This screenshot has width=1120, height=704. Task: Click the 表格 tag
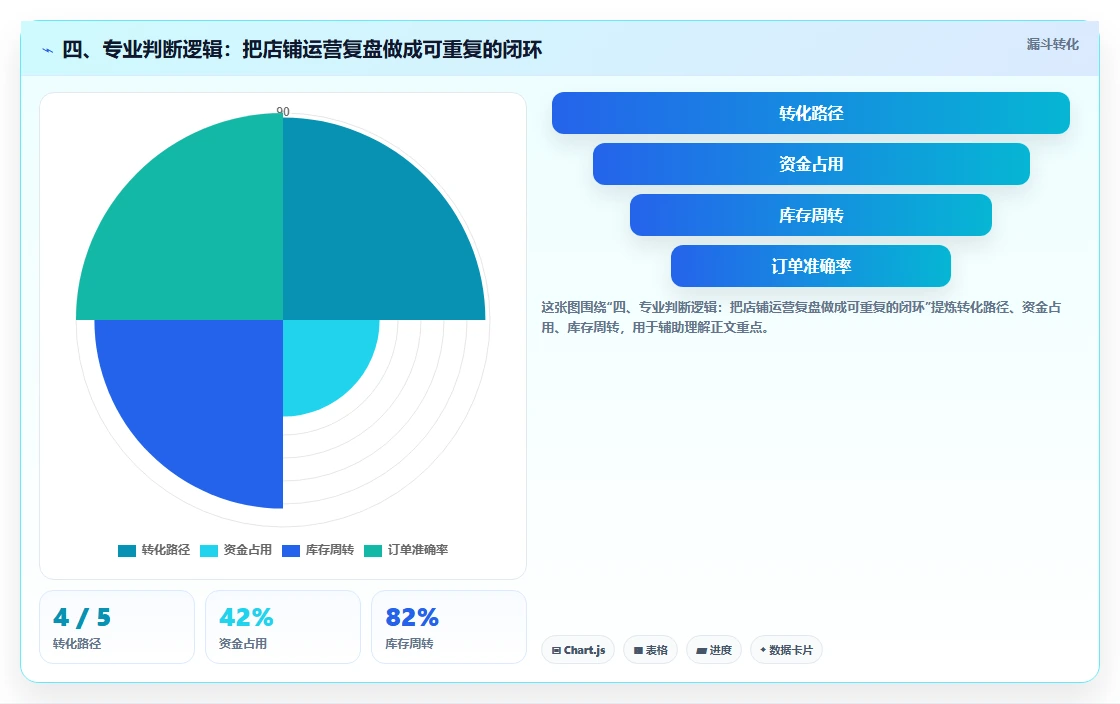point(651,650)
